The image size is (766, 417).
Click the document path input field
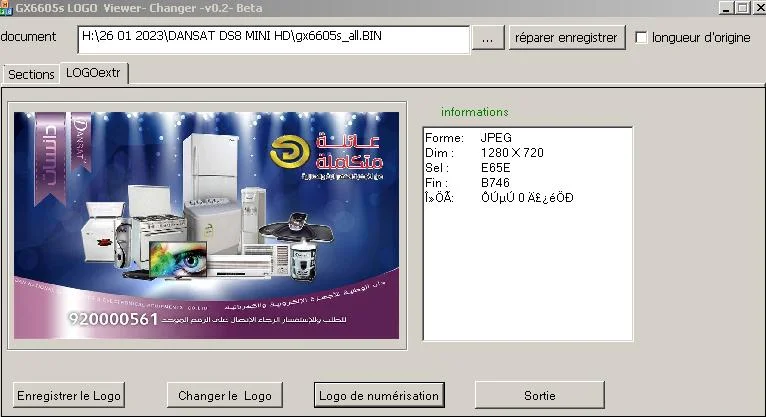point(274,40)
